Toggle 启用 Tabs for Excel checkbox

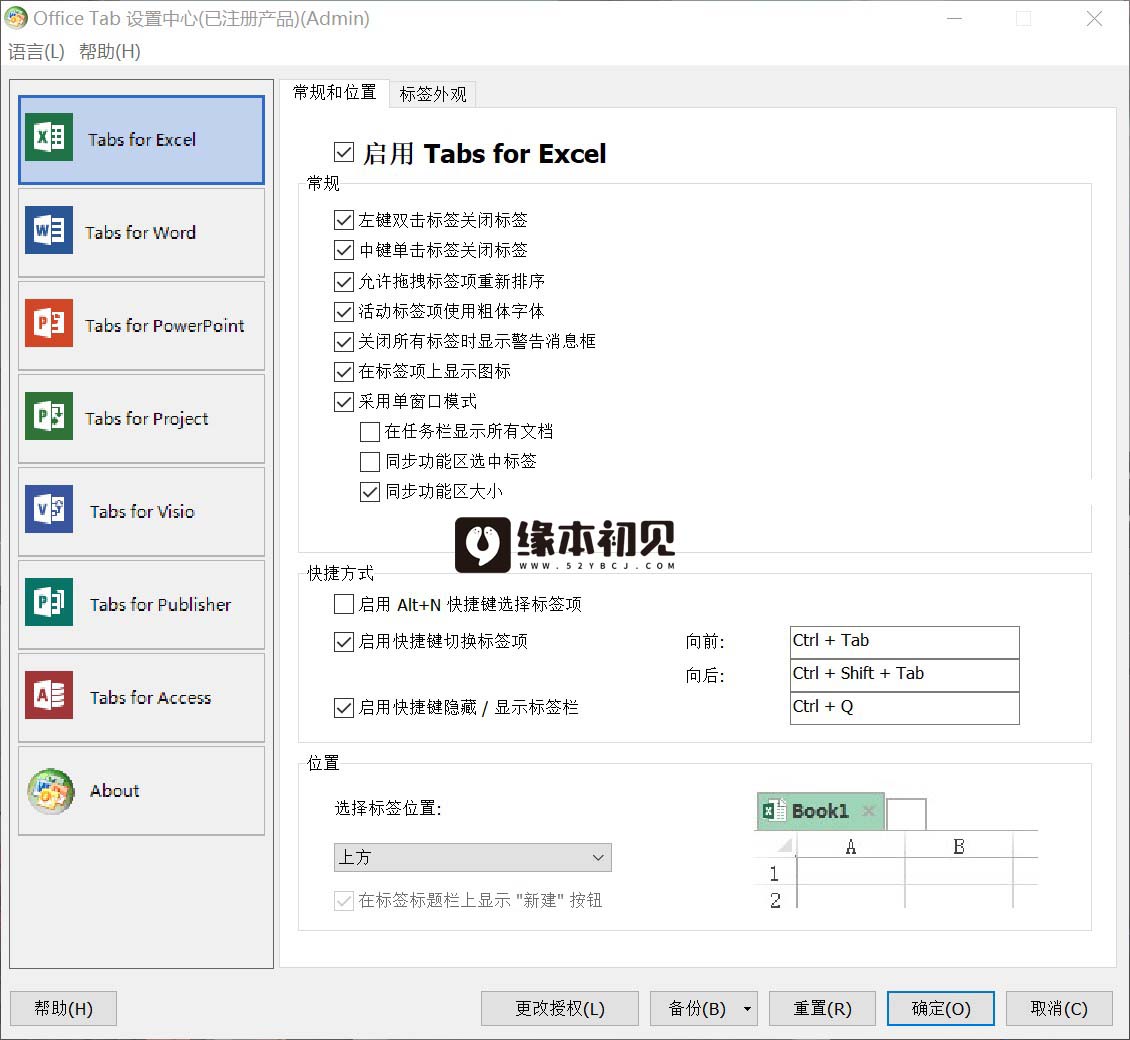point(344,152)
